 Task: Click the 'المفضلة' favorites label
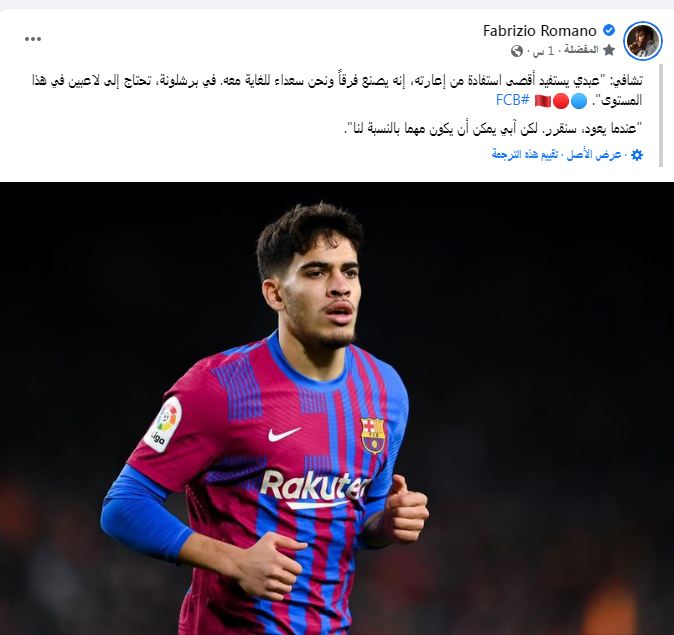pos(581,50)
